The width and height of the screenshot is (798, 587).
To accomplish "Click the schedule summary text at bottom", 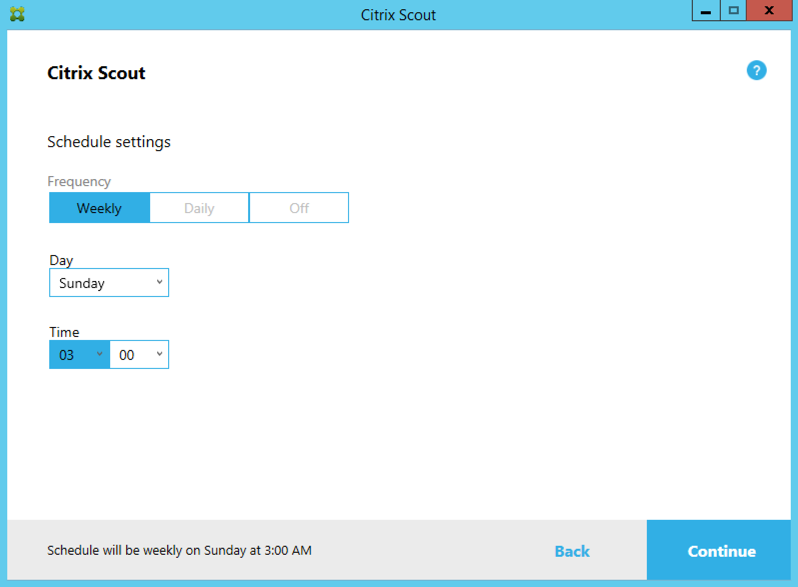I will point(179,550).
